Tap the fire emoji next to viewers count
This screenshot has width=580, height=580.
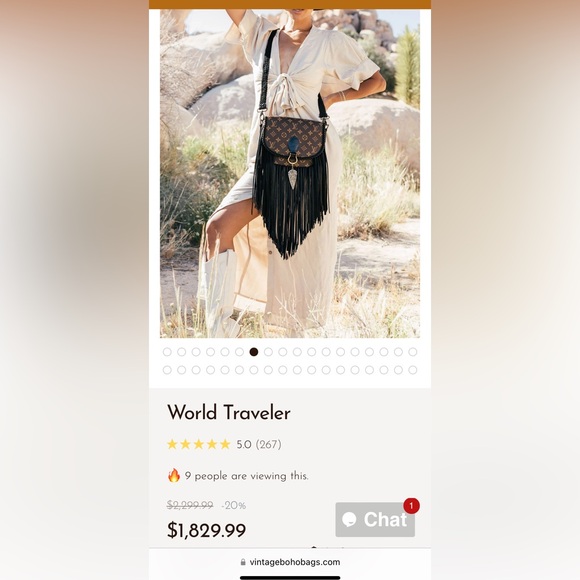174,475
